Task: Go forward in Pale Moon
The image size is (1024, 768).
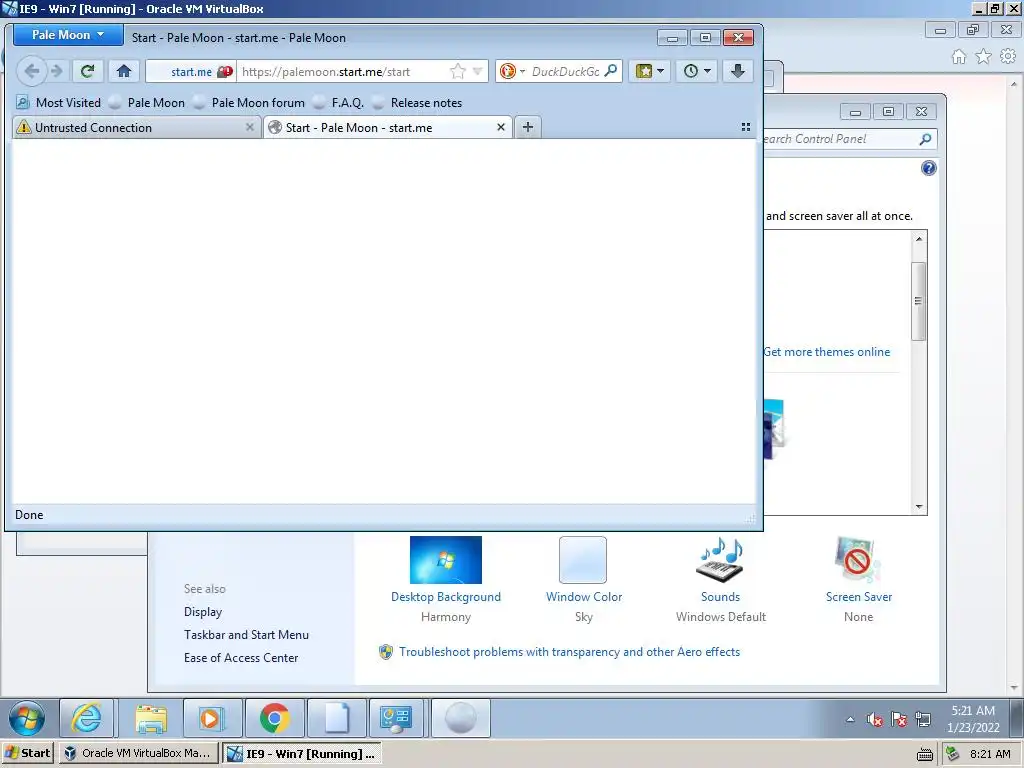Action: 57,71
